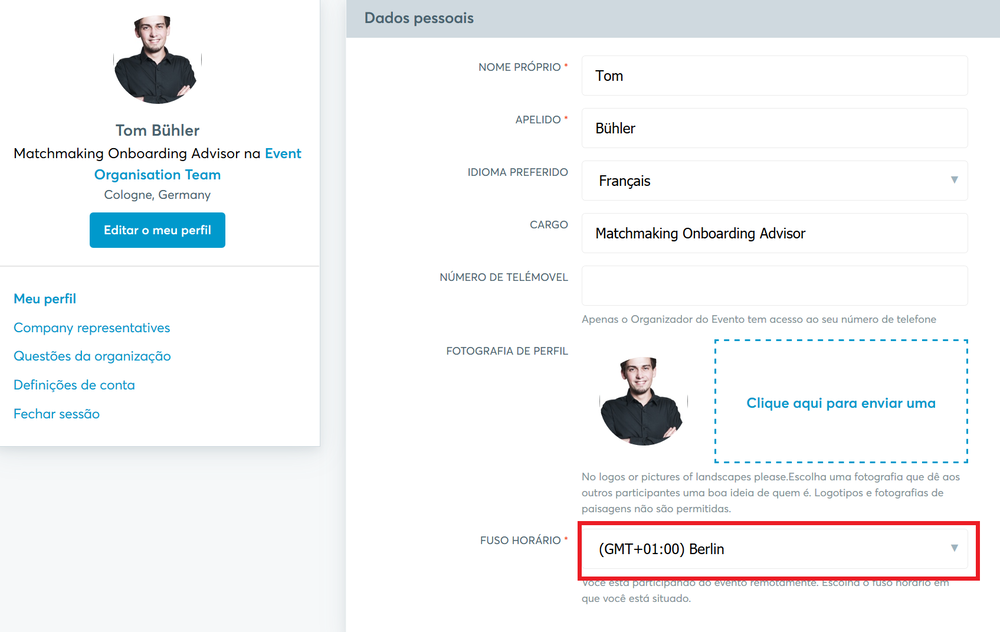Go to Meu perfil in sidebar
The width and height of the screenshot is (1000, 632).
(x=45, y=298)
